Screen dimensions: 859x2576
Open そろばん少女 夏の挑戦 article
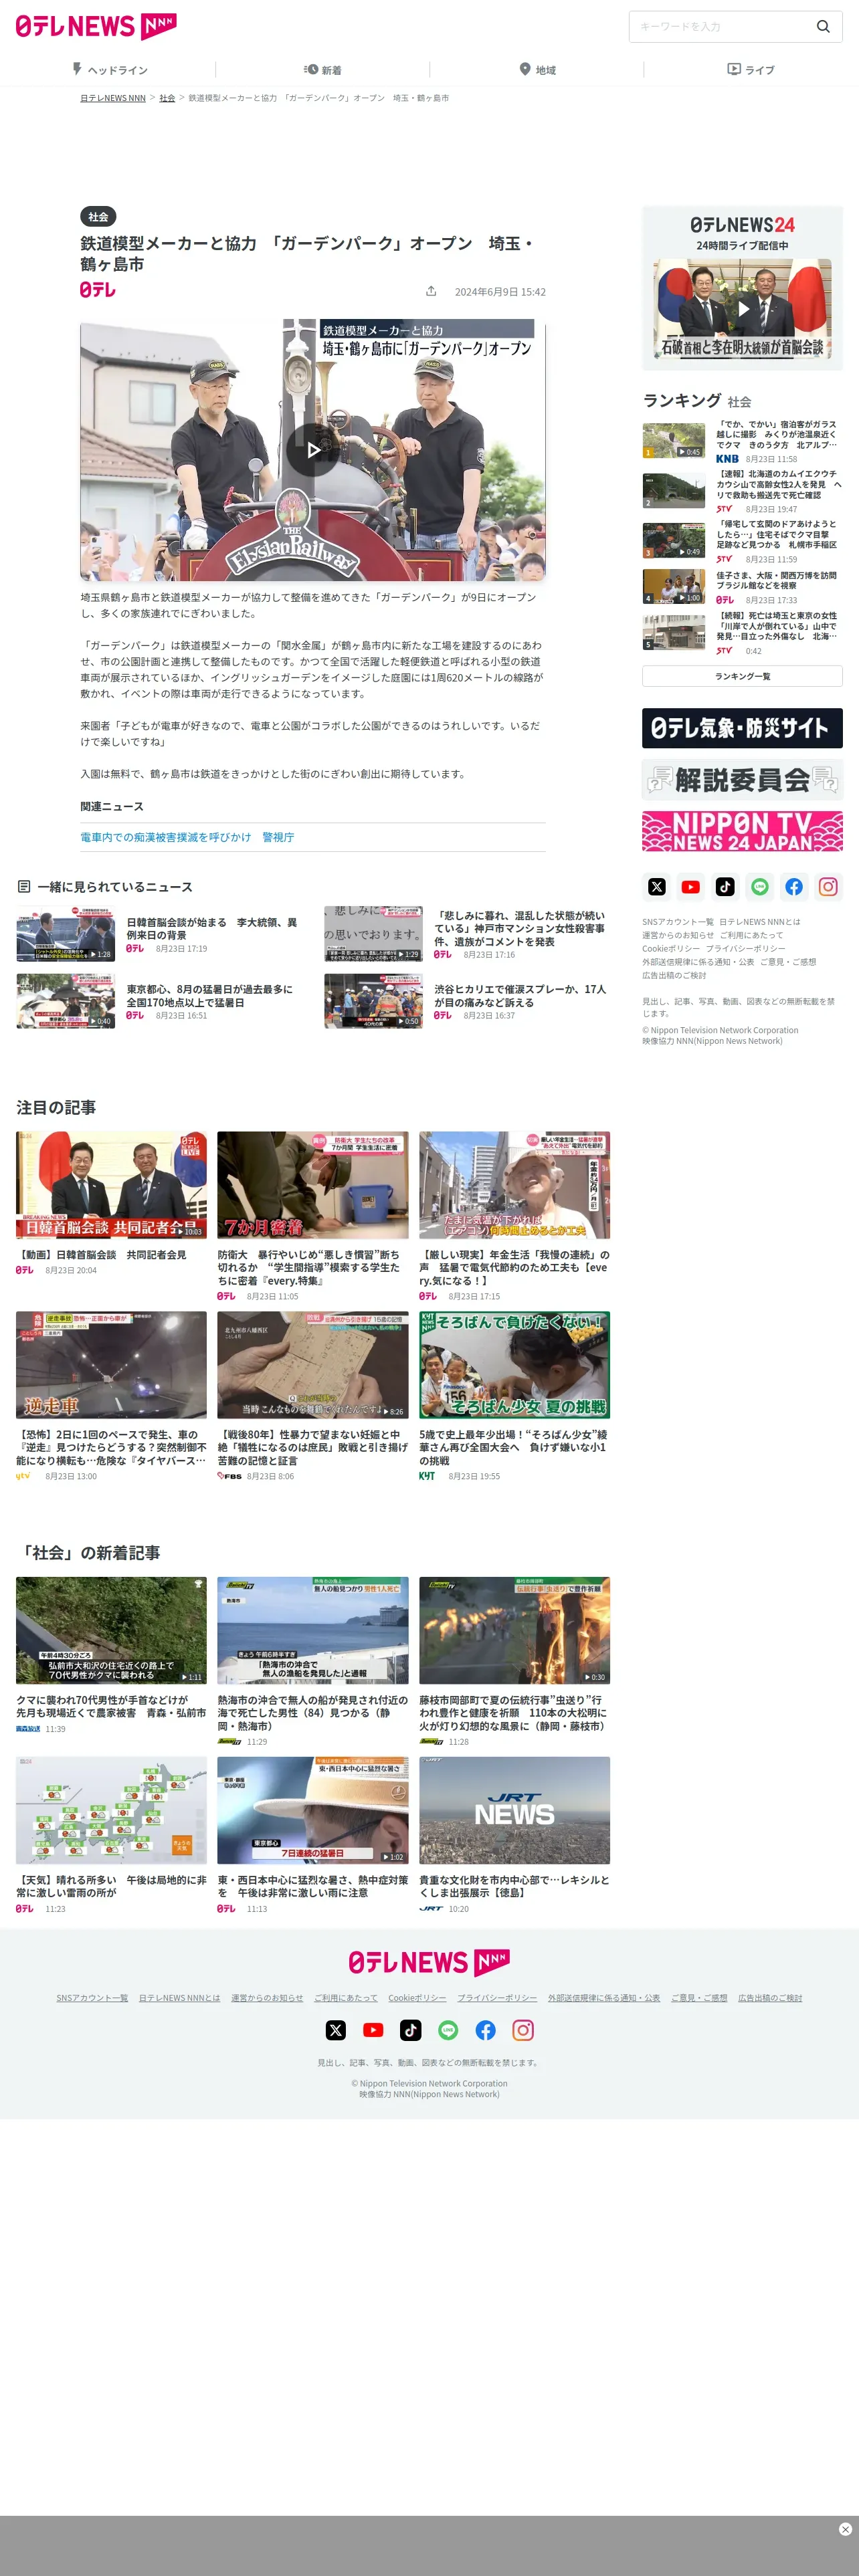pyautogui.click(x=514, y=1396)
